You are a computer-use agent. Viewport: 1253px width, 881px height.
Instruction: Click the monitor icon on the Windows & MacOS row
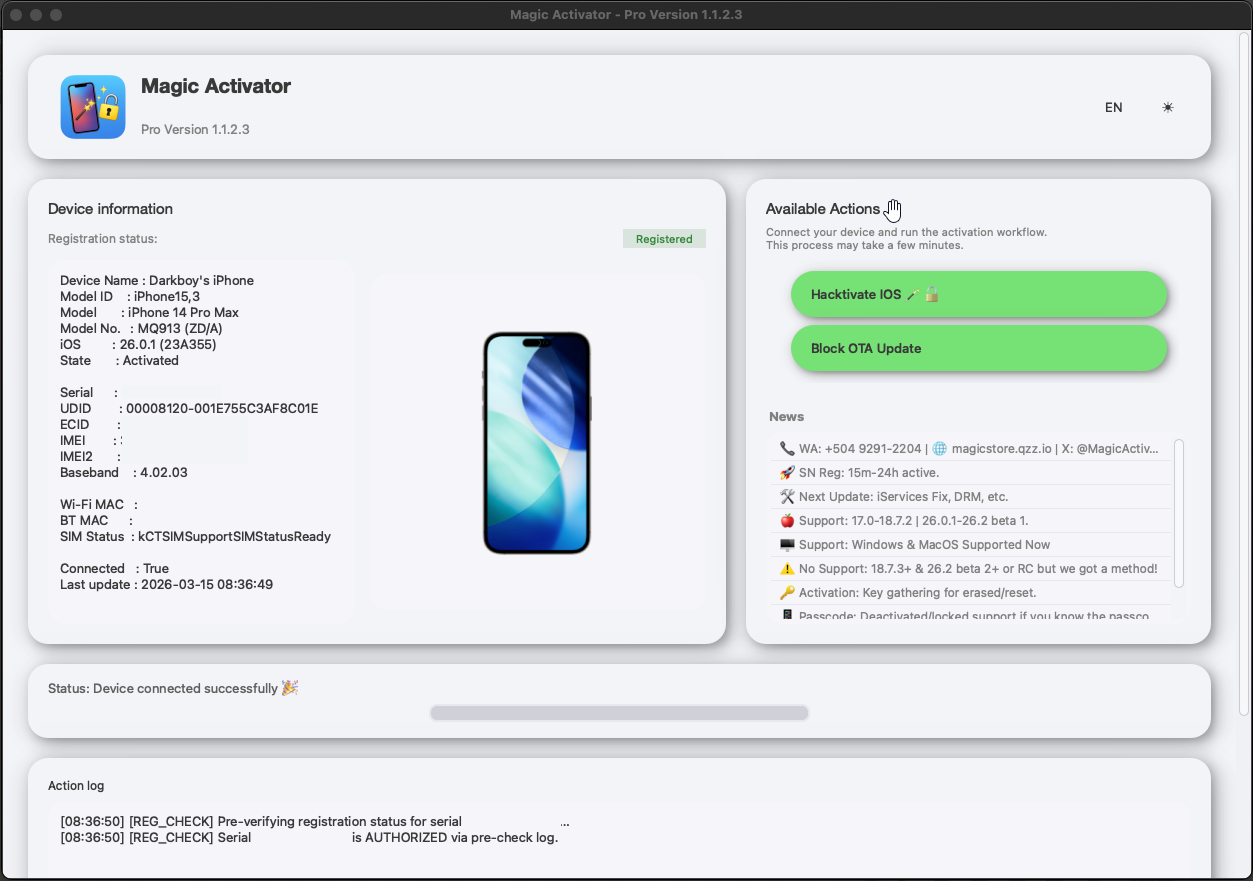pyautogui.click(x=786, y=544)
